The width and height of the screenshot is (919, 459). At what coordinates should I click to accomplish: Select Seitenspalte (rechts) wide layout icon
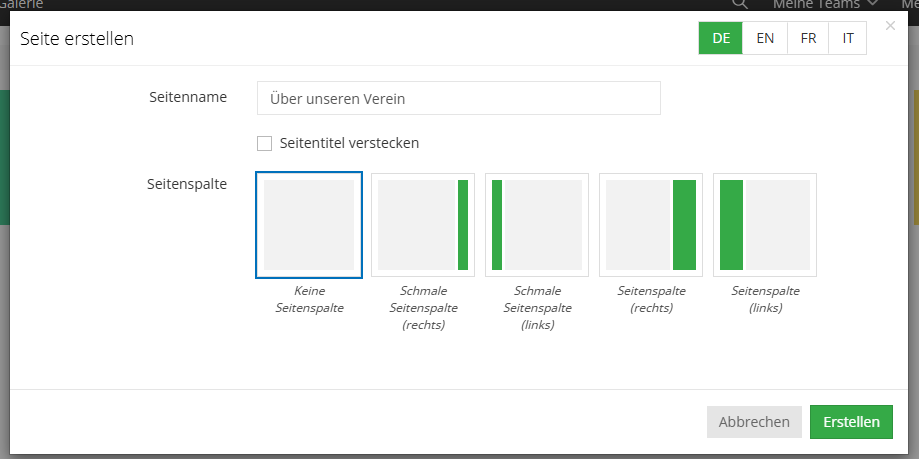point(651,224)
